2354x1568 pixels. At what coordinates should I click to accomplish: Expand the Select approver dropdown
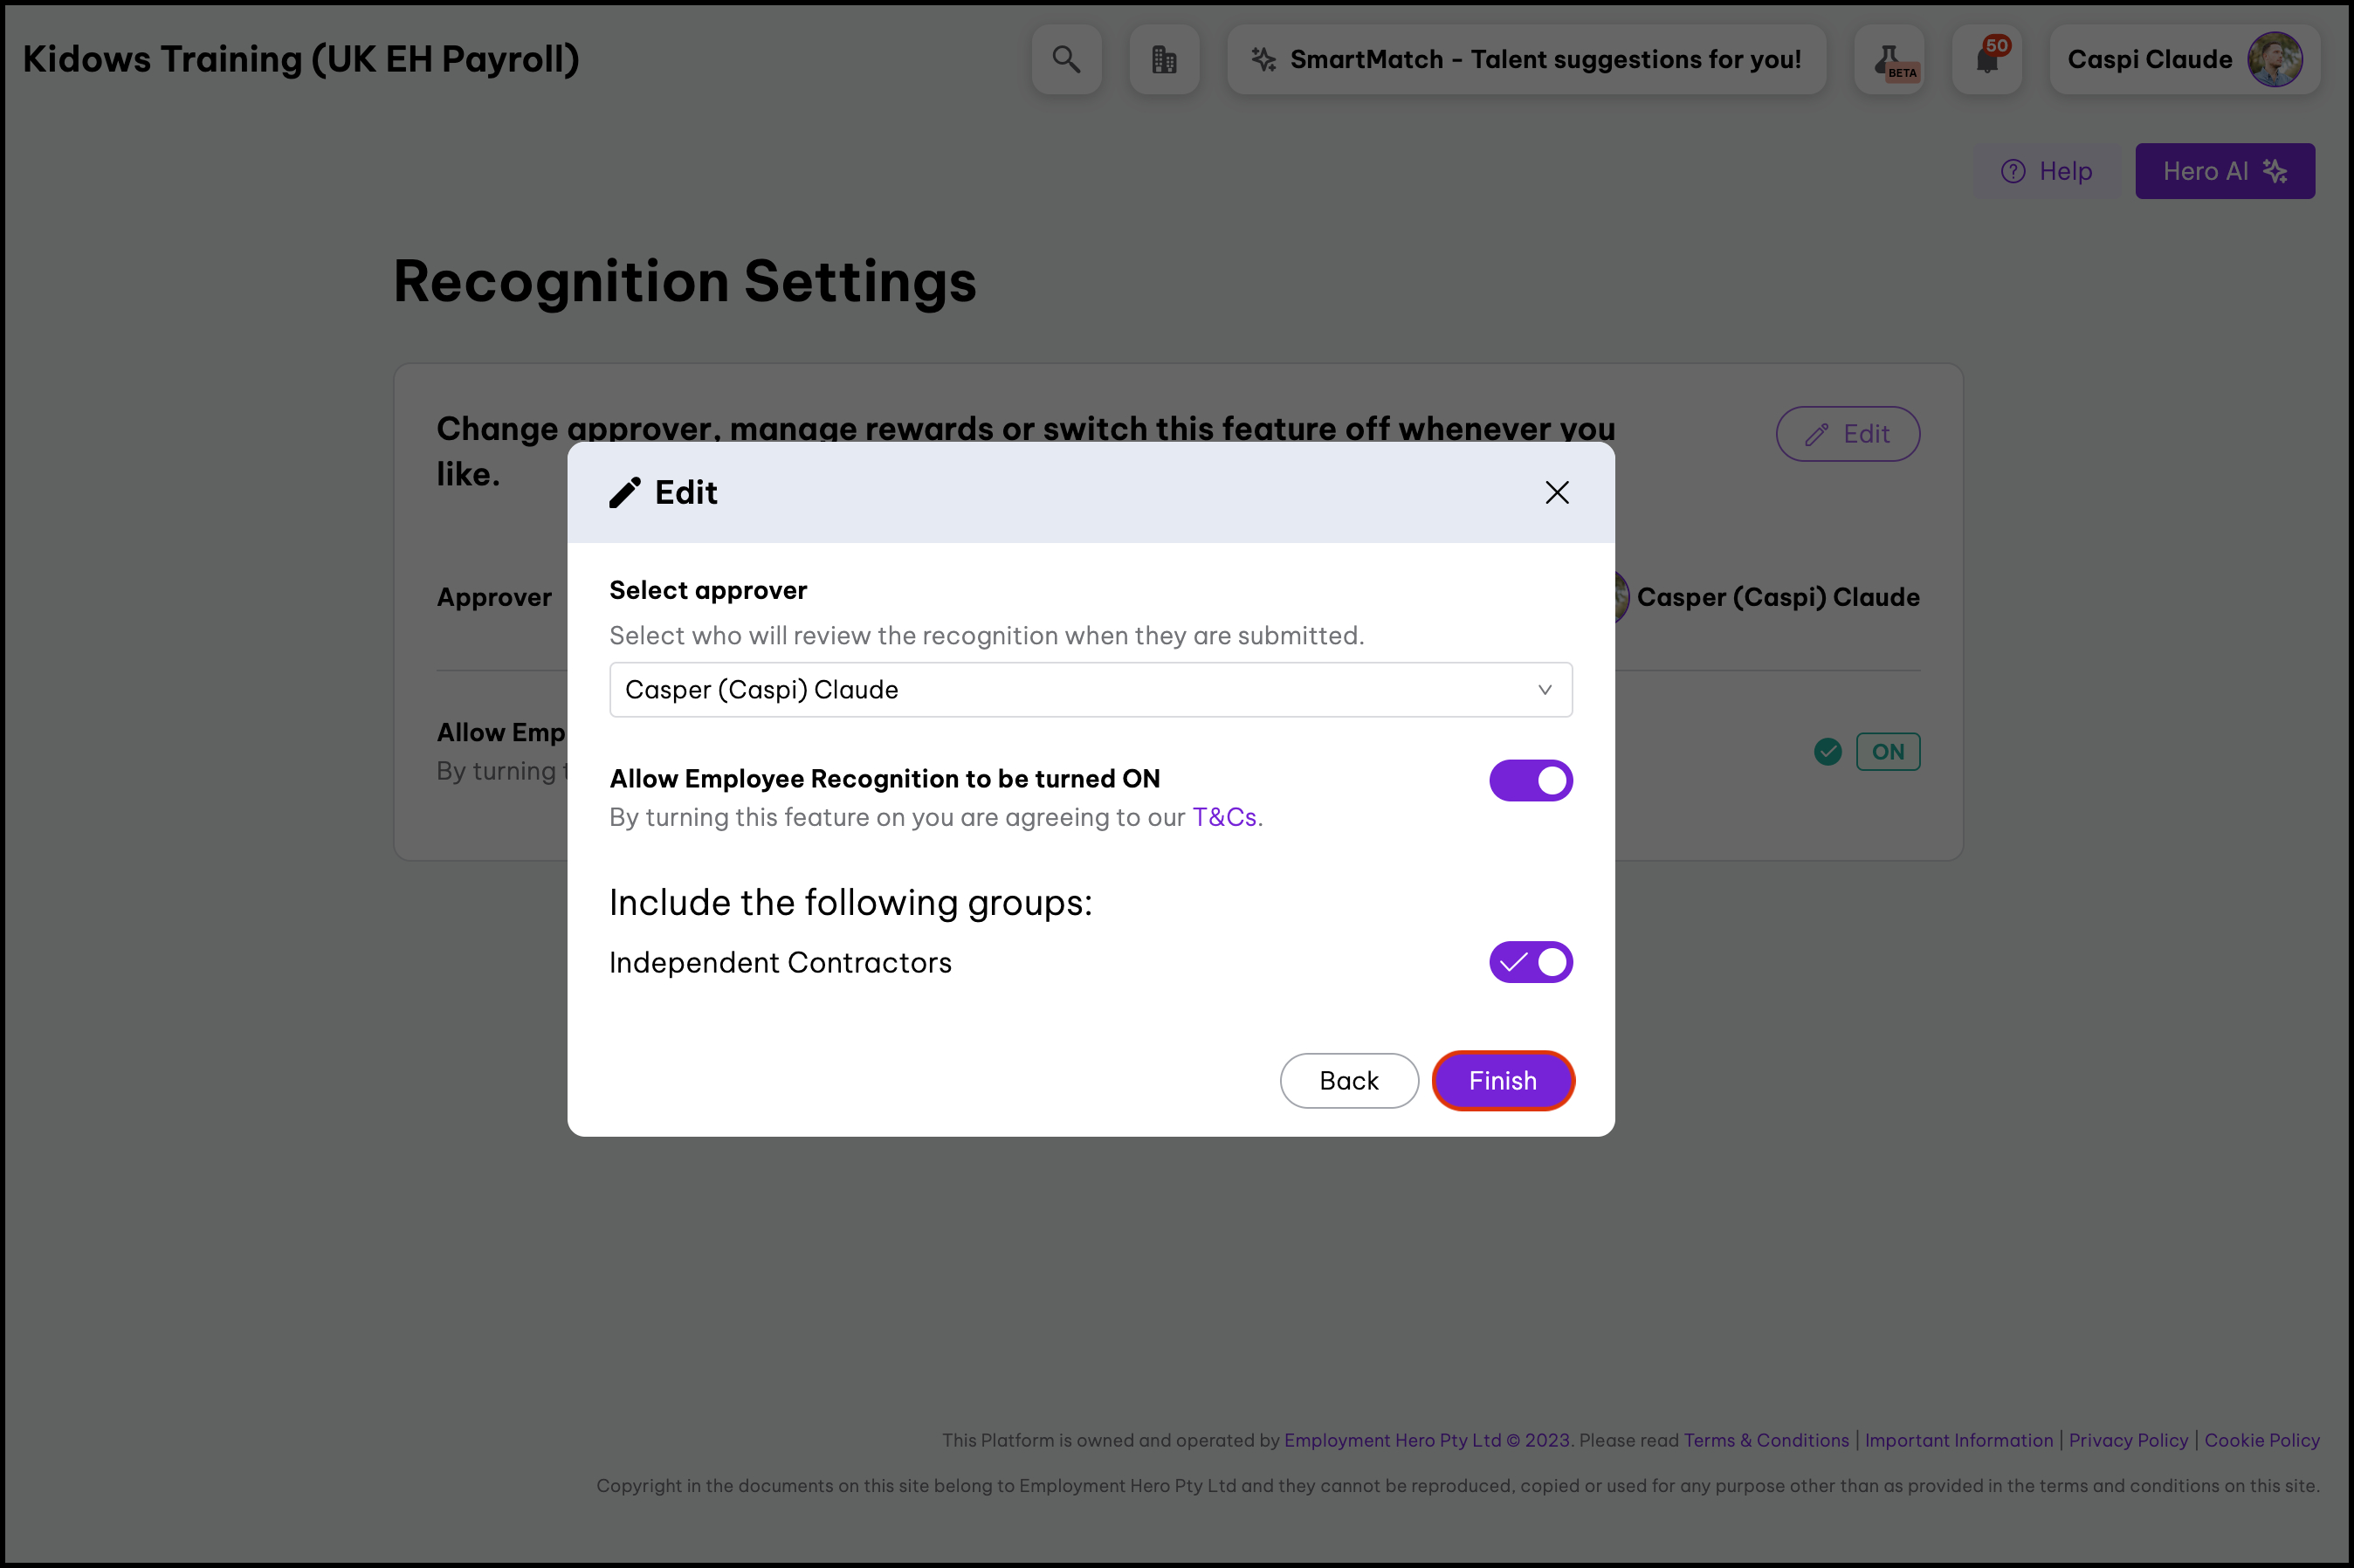click(1091, 690)
